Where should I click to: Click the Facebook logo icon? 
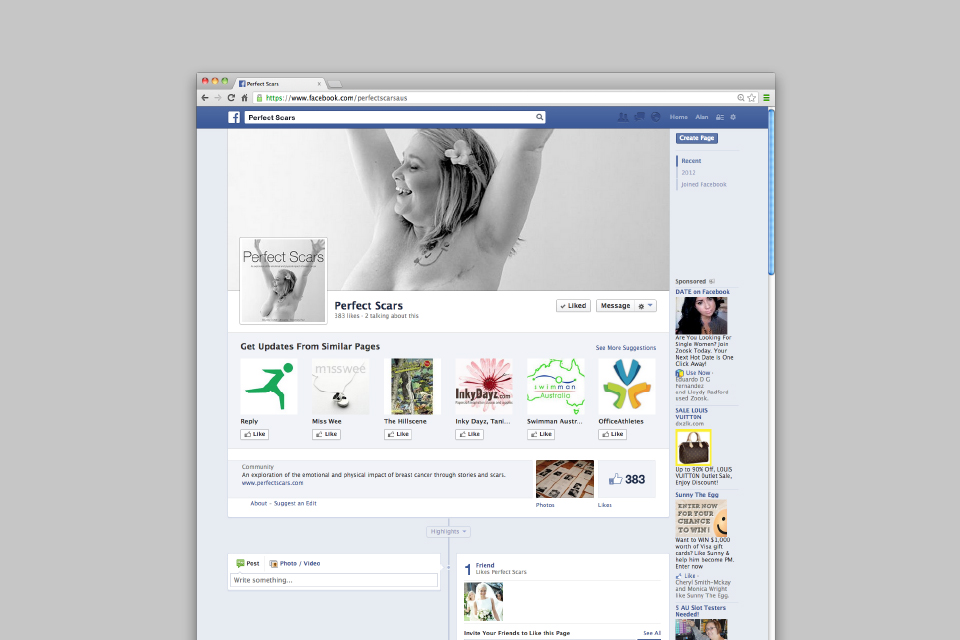coord(234,117)
